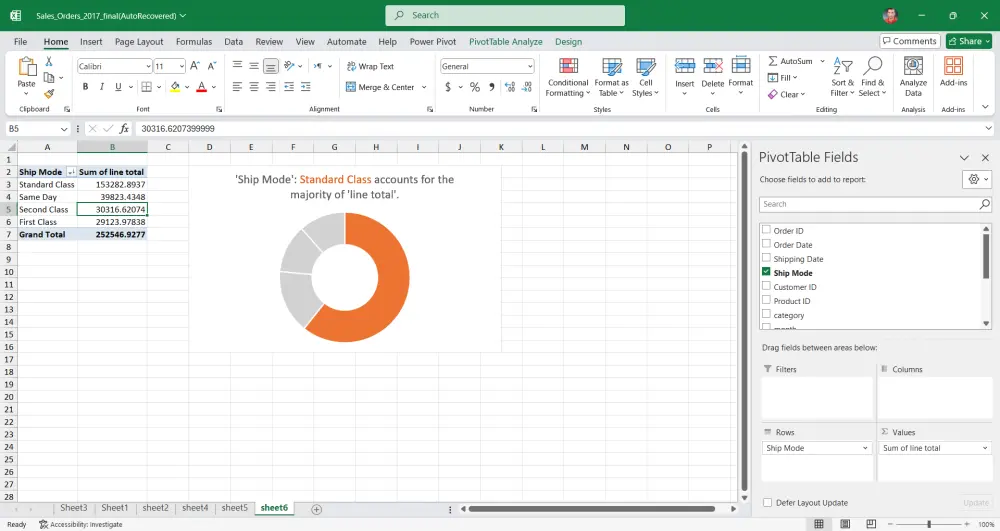Switch to Page Layout view in the status bar
This screenshot has height=531, width=1000.
click(845, 524)
